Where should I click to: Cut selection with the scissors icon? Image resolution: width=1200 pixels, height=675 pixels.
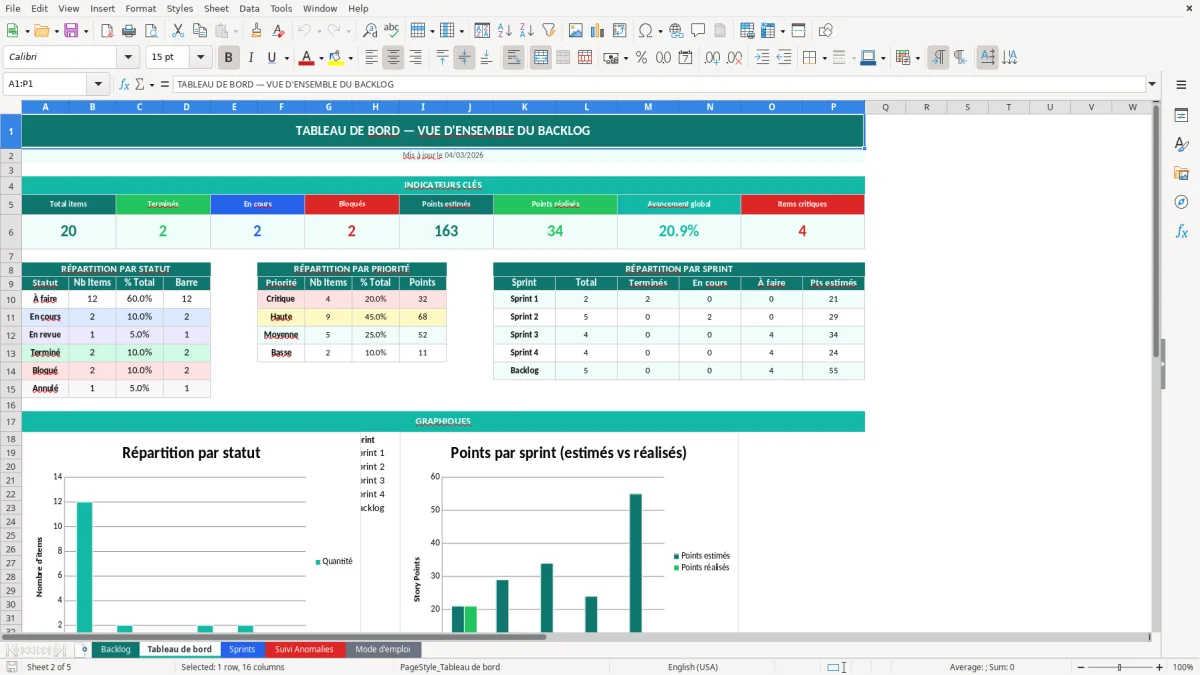[x=177, y=31]
